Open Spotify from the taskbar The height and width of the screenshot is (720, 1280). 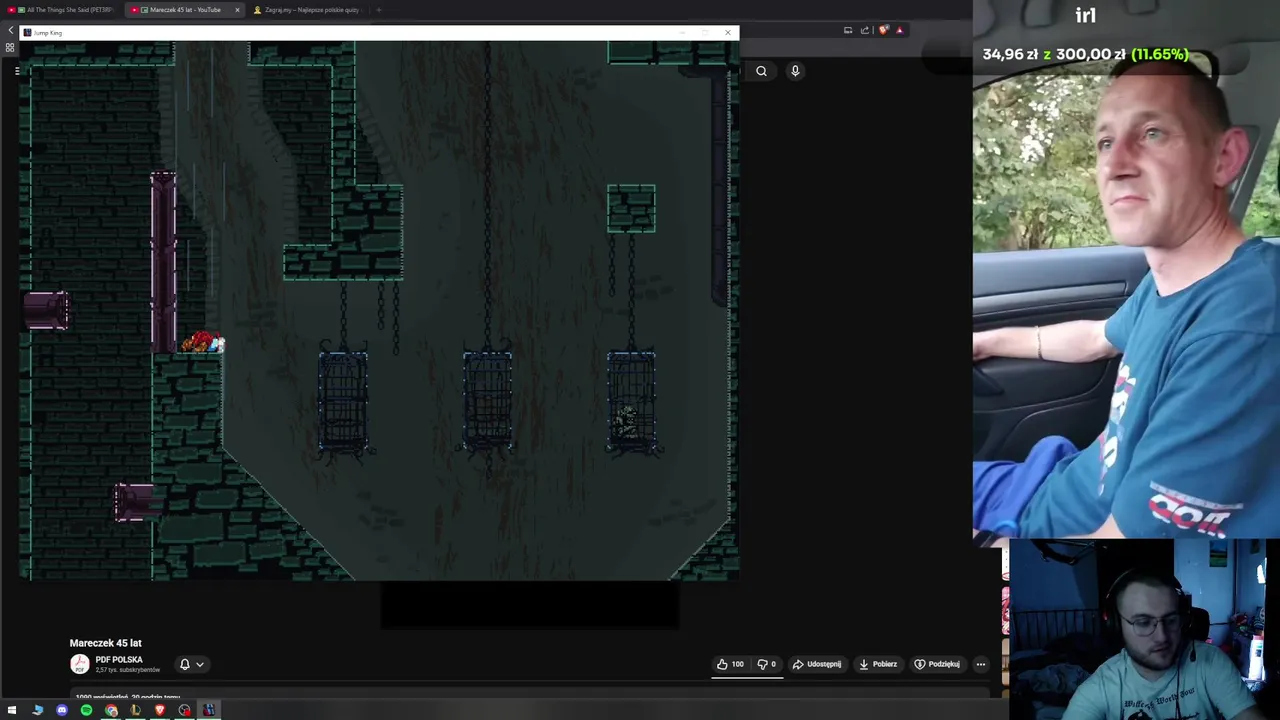(x=86, y=710)
